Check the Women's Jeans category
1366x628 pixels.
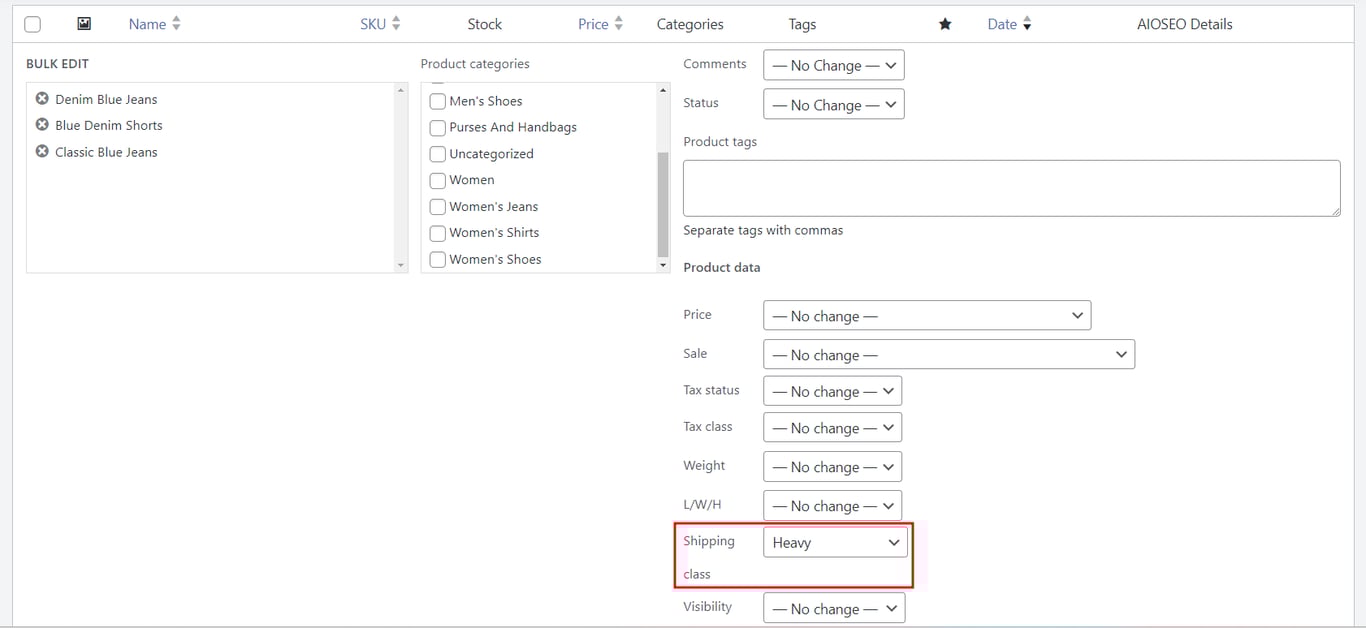click(x=437, y=206)
